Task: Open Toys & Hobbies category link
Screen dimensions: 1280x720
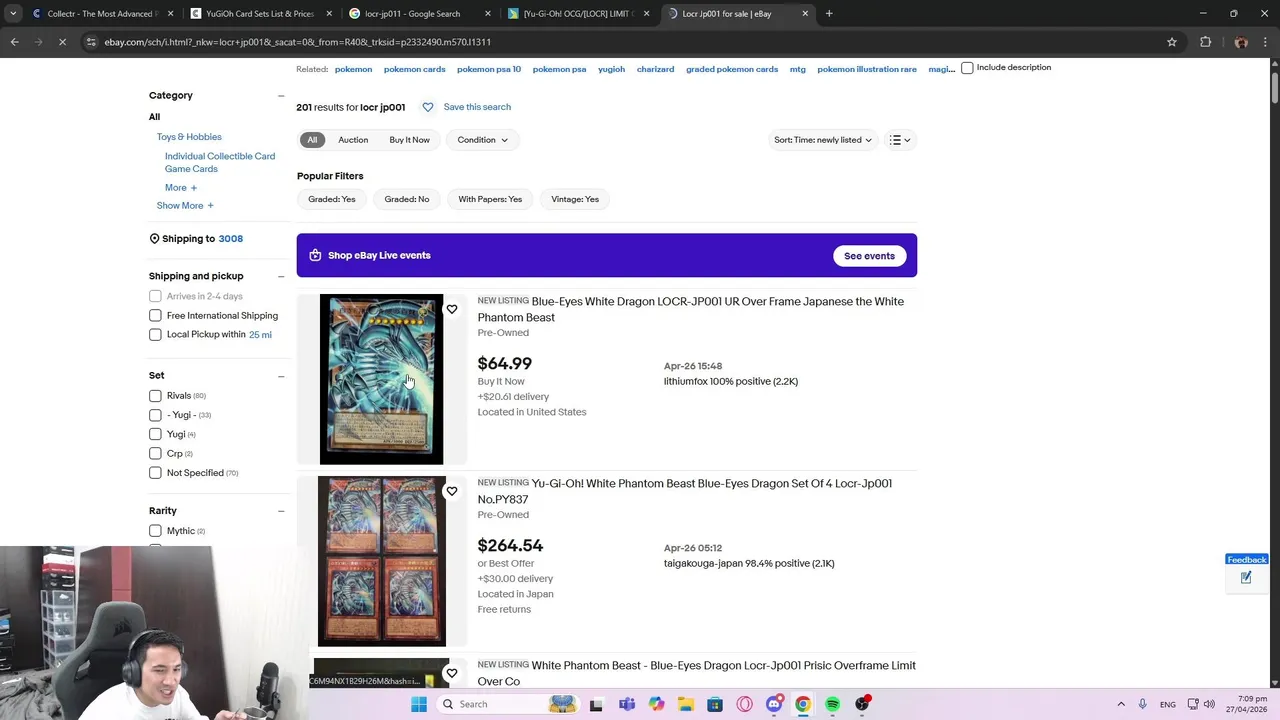Action: click(x=189, y=137)
